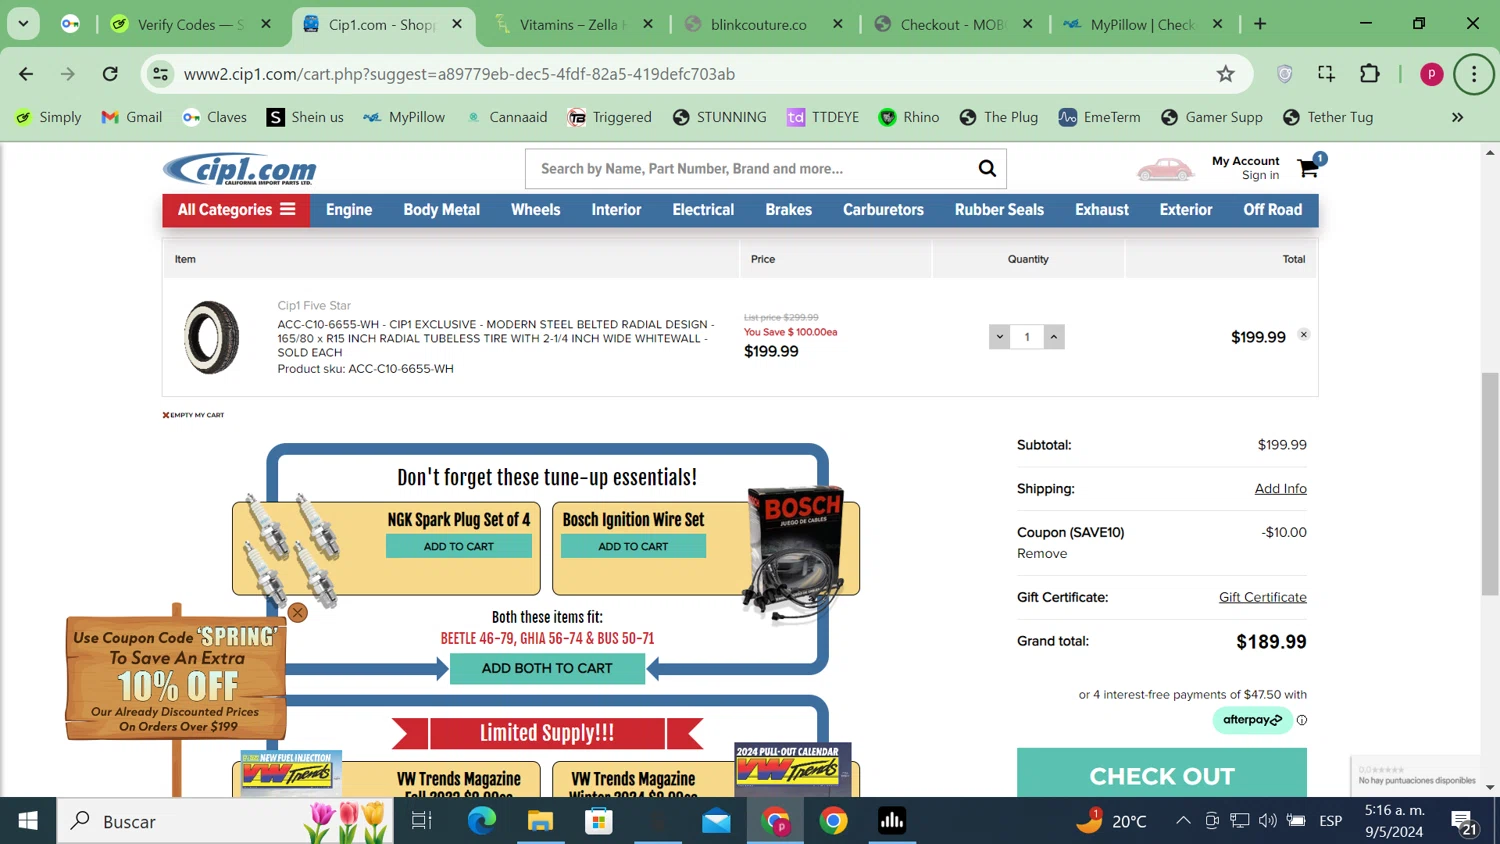Viewport: 1500px width, 844px height.
Task: Click My Account Sign in
Action: (1246, 168)
